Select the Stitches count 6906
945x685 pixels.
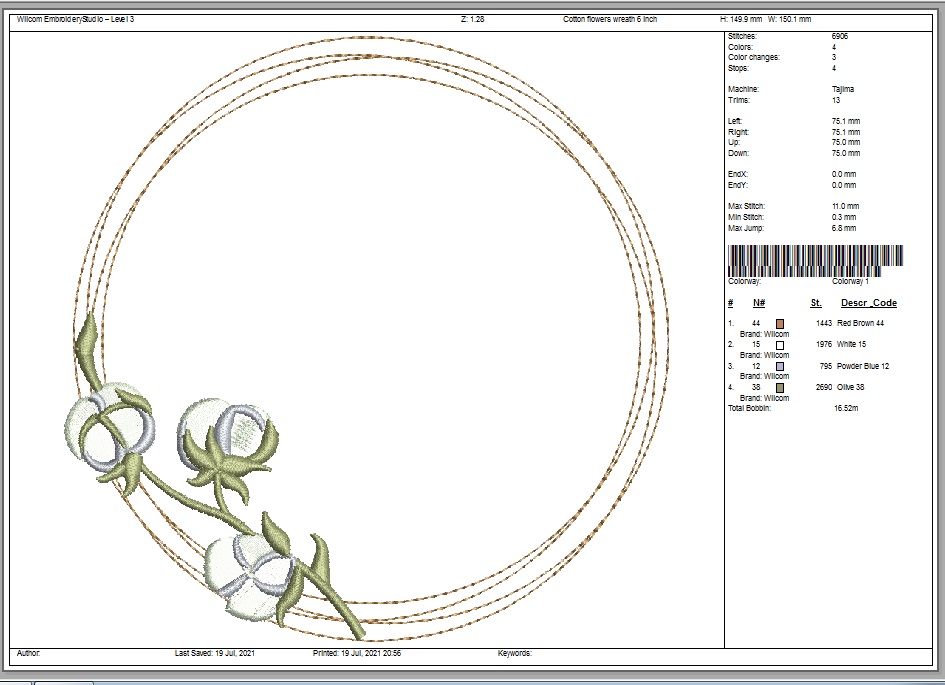pos(841,36)
